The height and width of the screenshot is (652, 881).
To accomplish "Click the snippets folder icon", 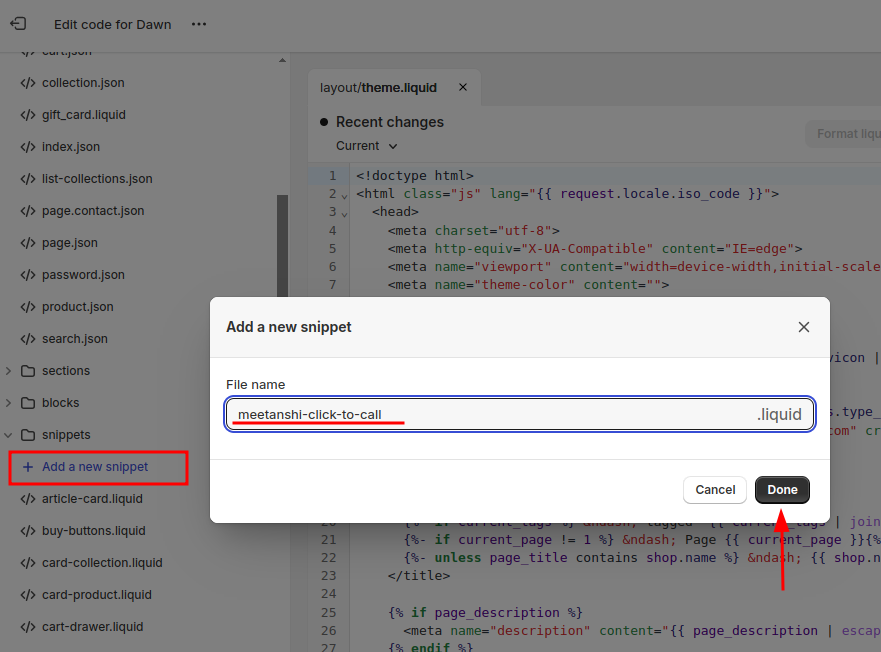I will tap(28, 435).
